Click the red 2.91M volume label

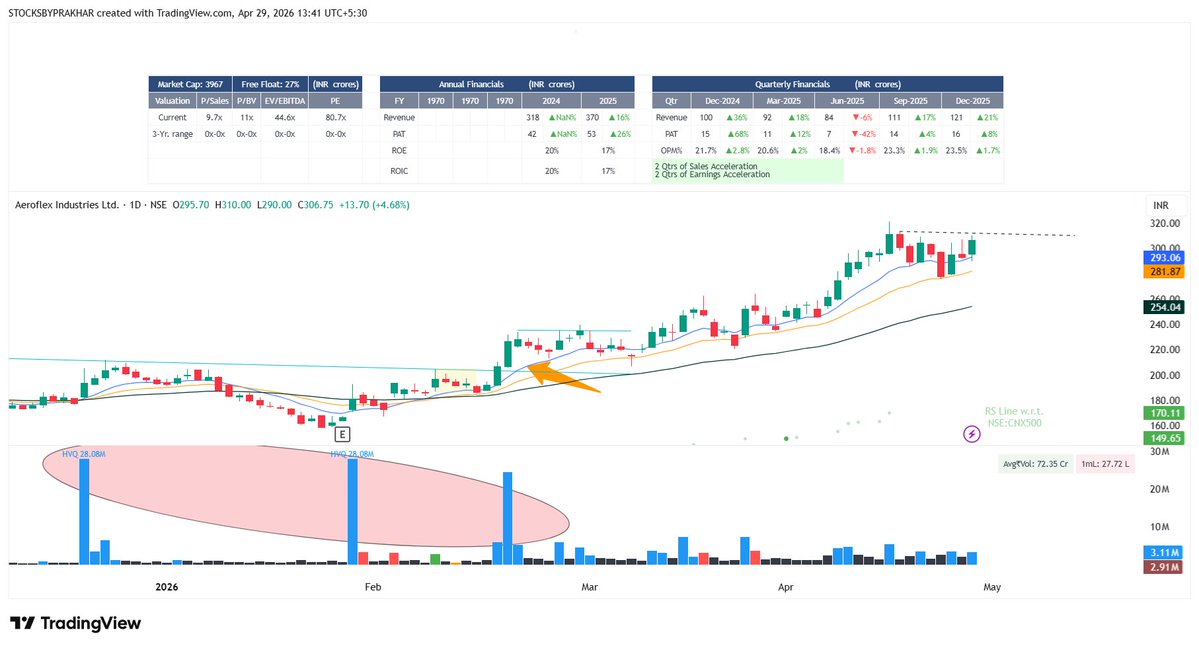(x=1165, y=567)
